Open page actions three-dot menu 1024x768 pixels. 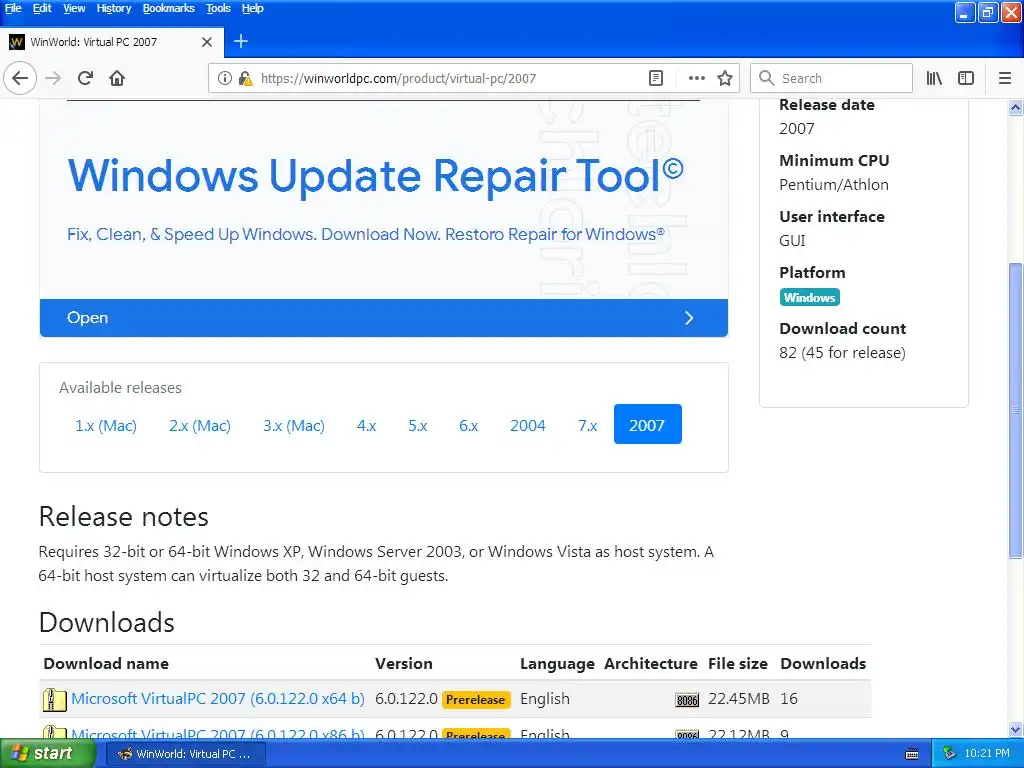[x=697, y=78]
